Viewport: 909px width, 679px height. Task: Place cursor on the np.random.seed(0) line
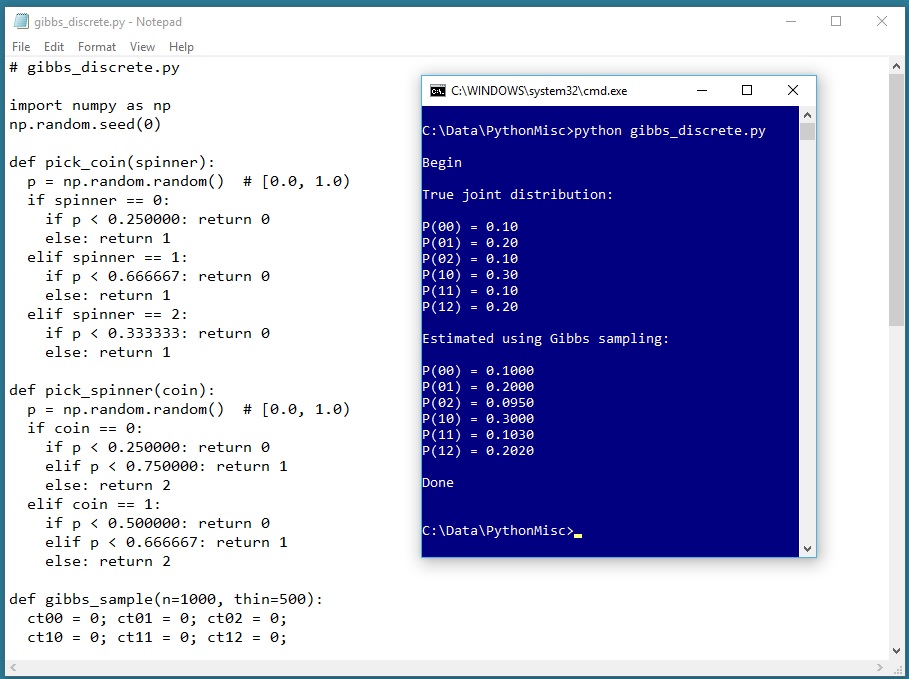(x=85, y=124)
